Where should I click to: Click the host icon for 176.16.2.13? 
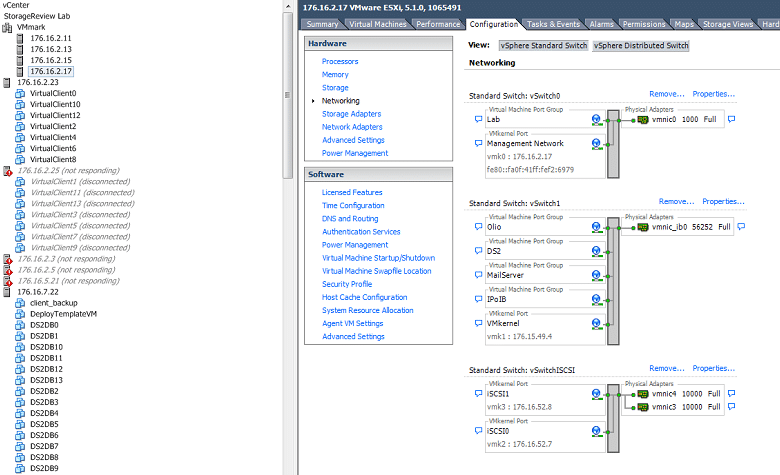click(x=20, y=49)
